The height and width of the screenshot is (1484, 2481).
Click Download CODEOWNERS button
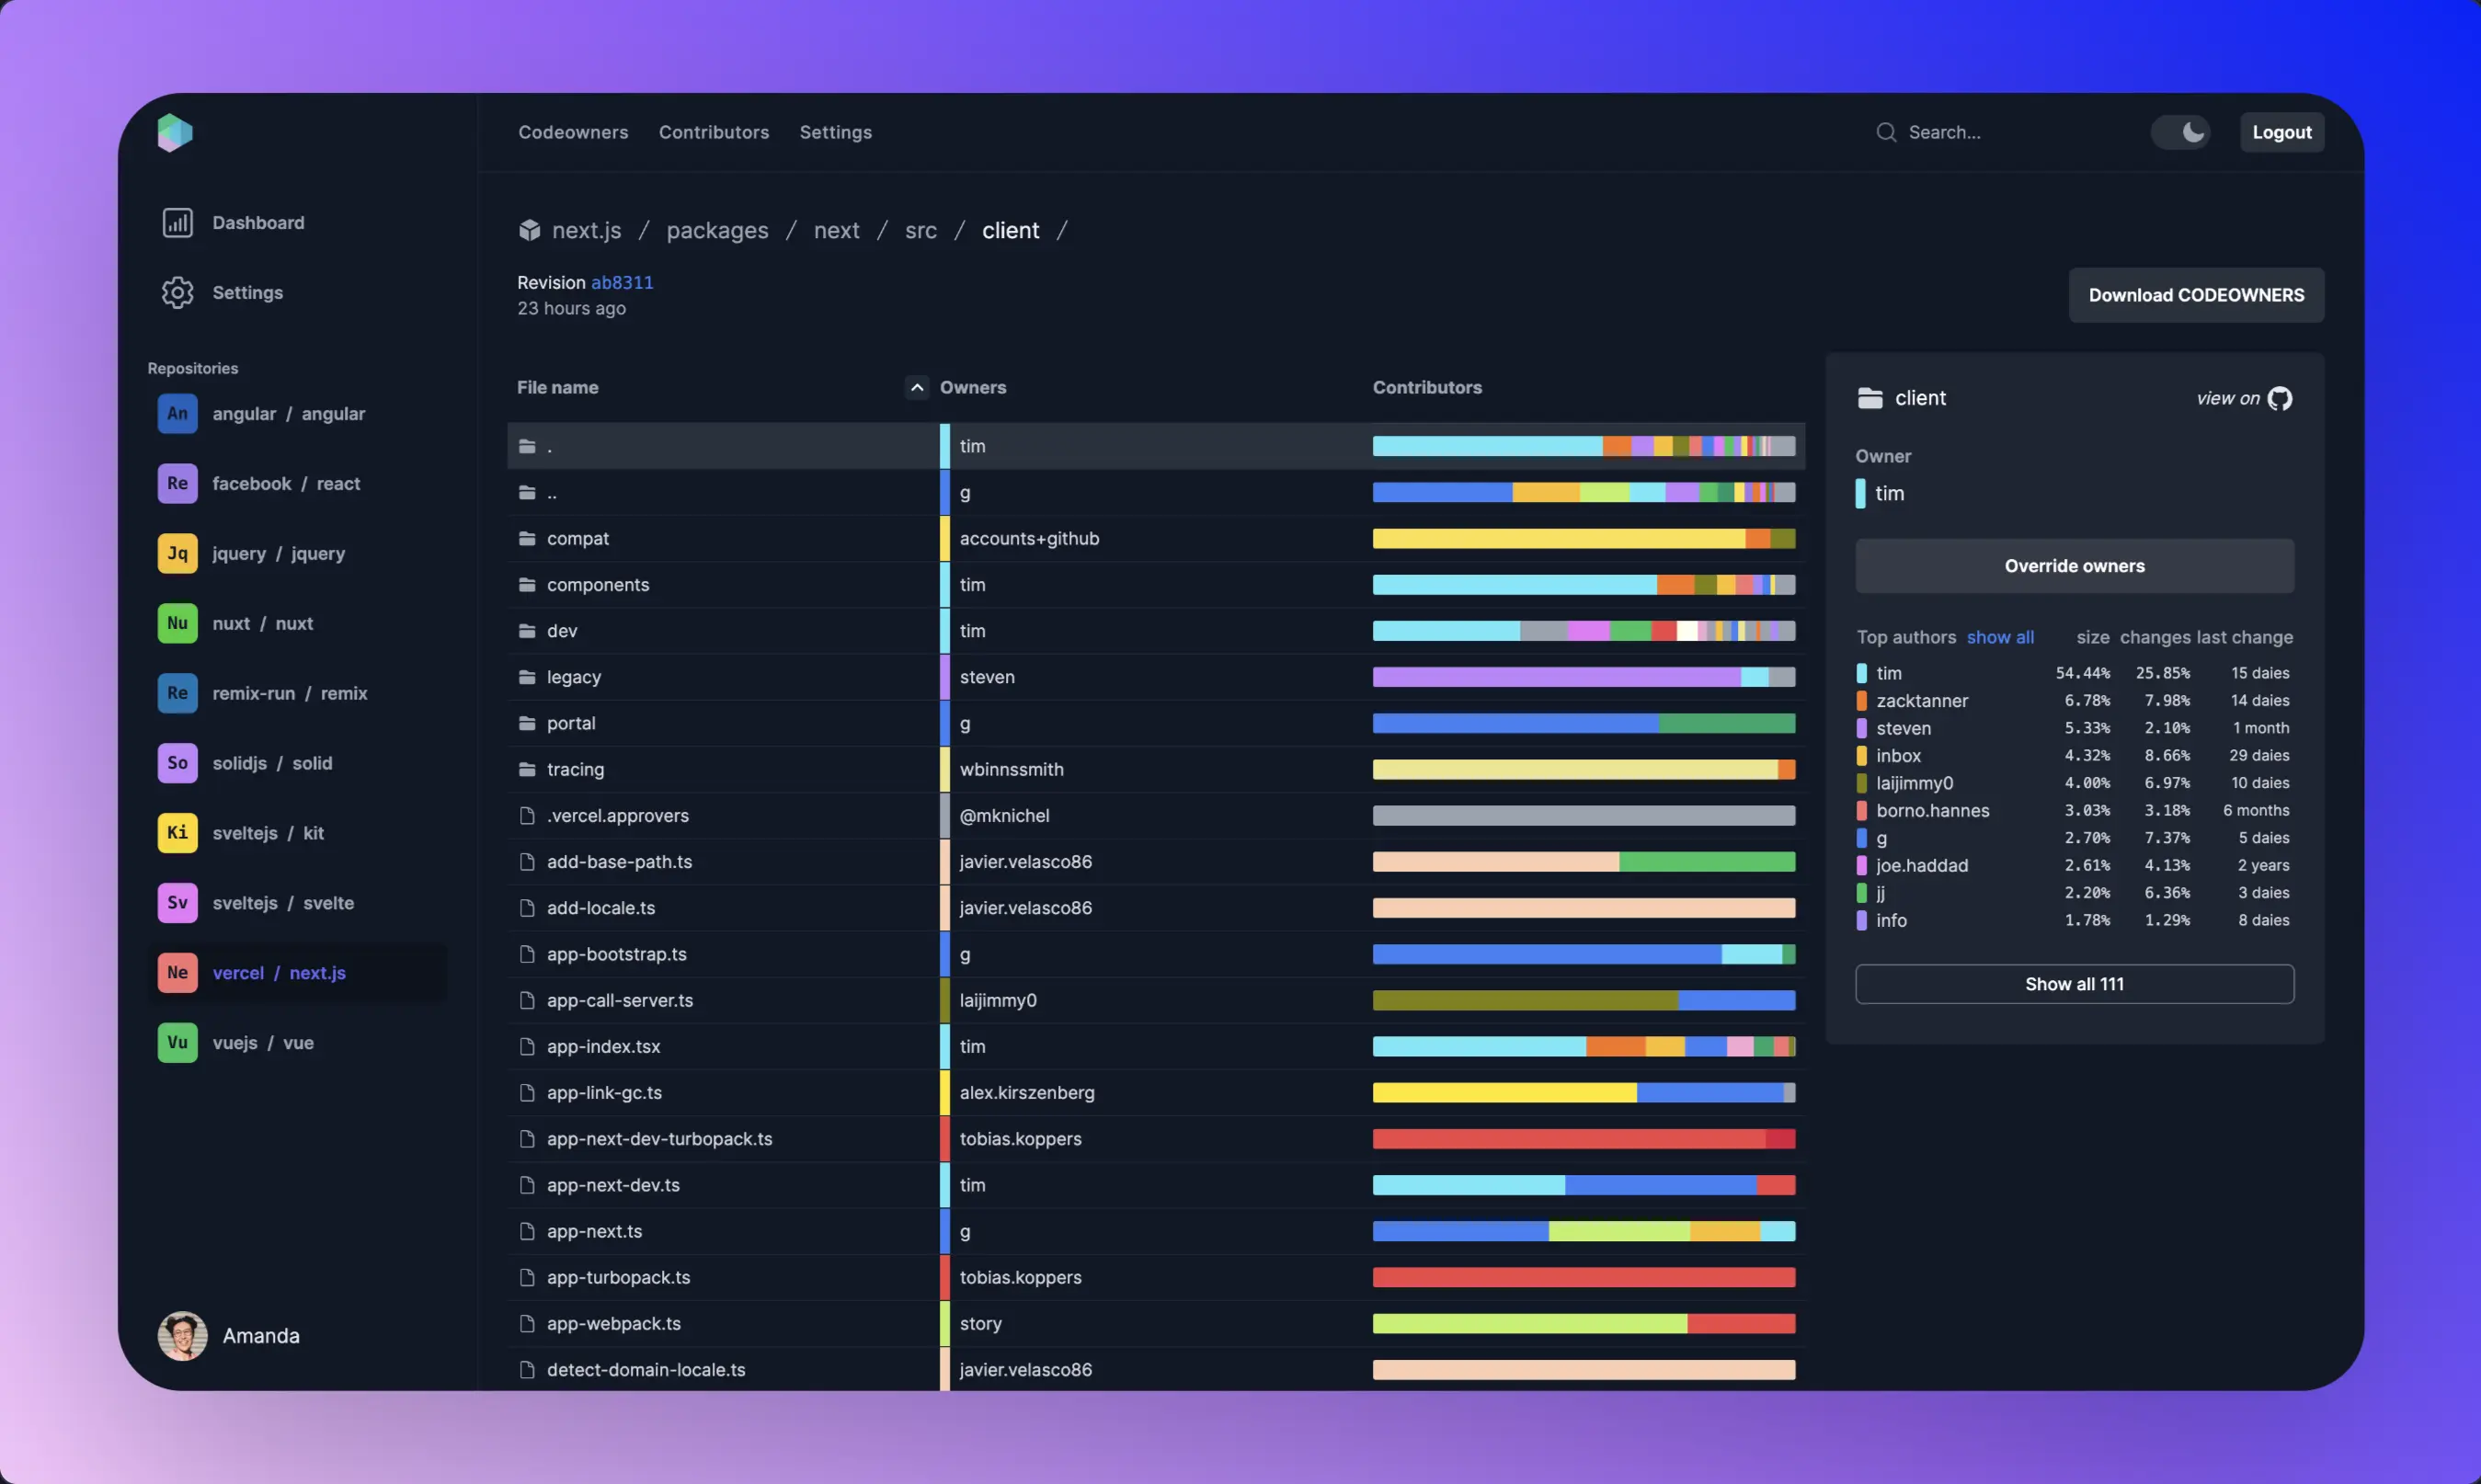2196,295
